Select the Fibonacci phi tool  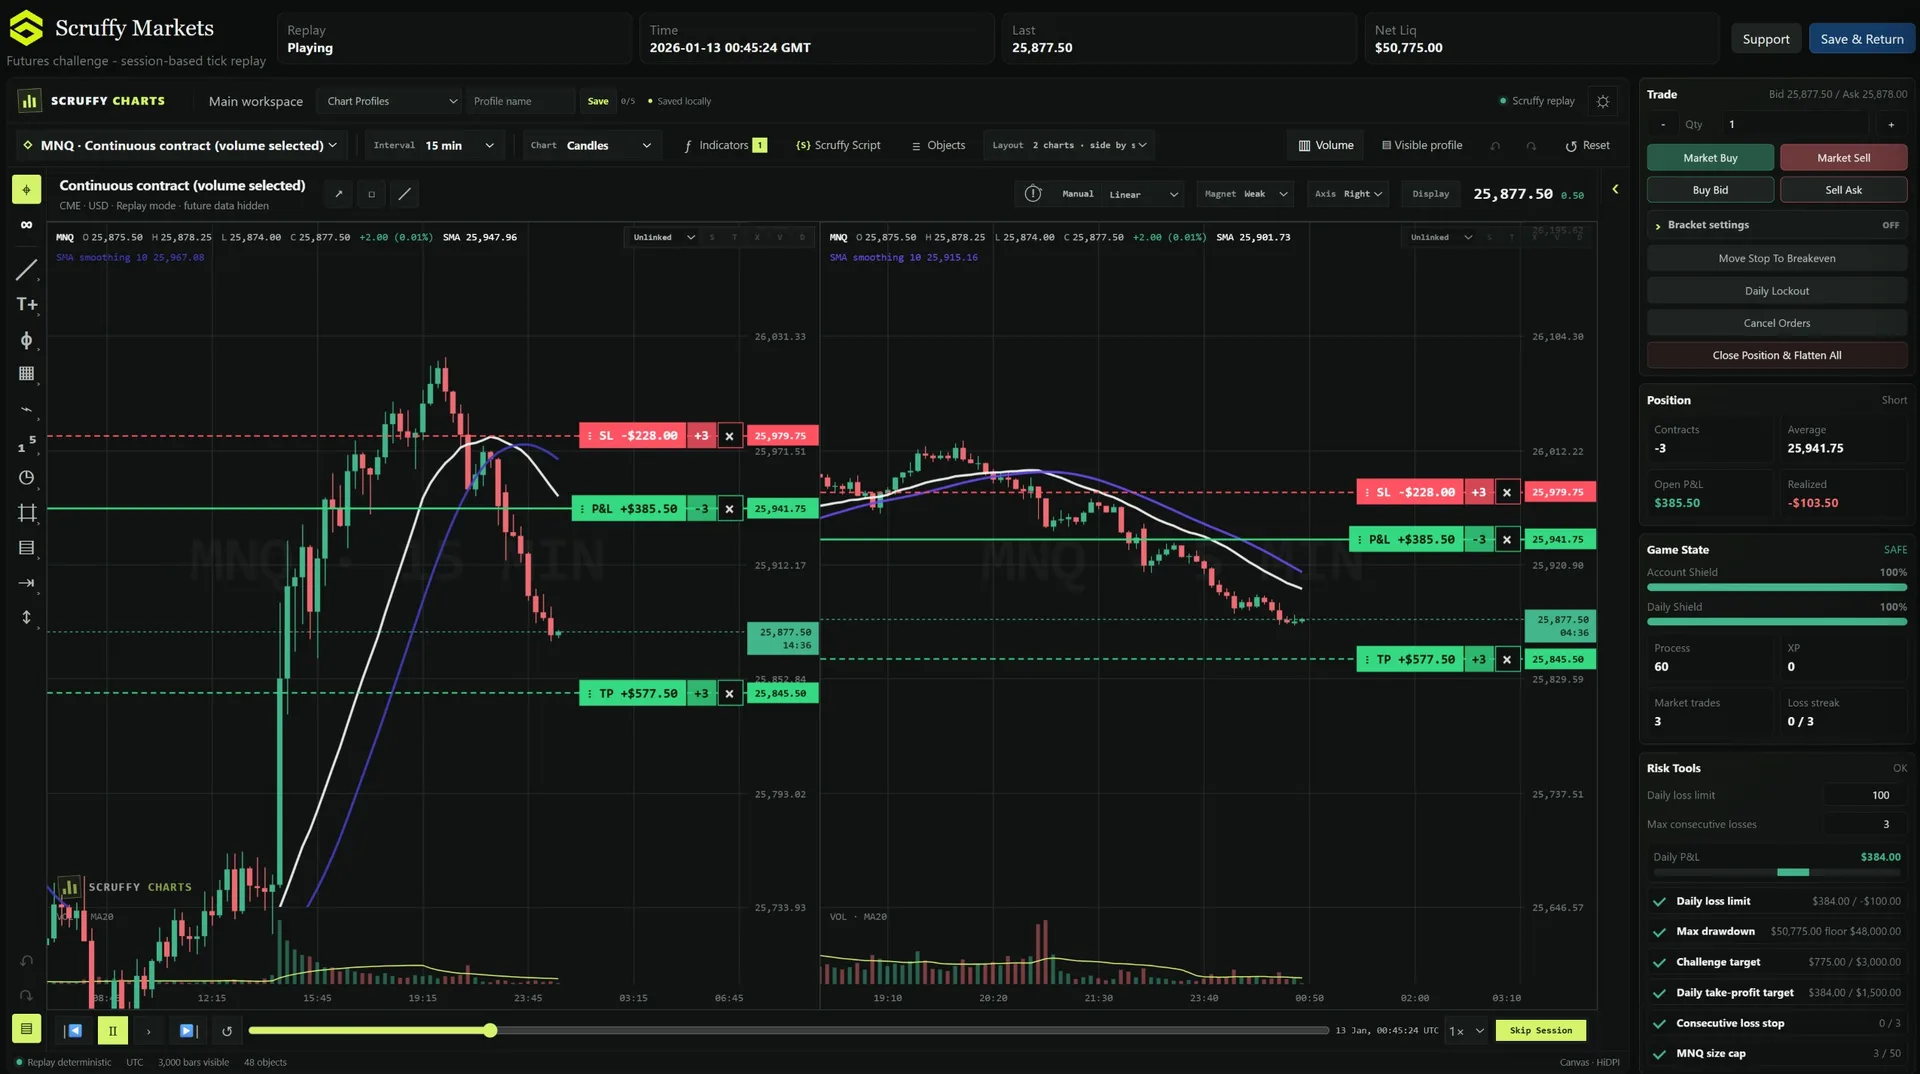coord(26,341)
